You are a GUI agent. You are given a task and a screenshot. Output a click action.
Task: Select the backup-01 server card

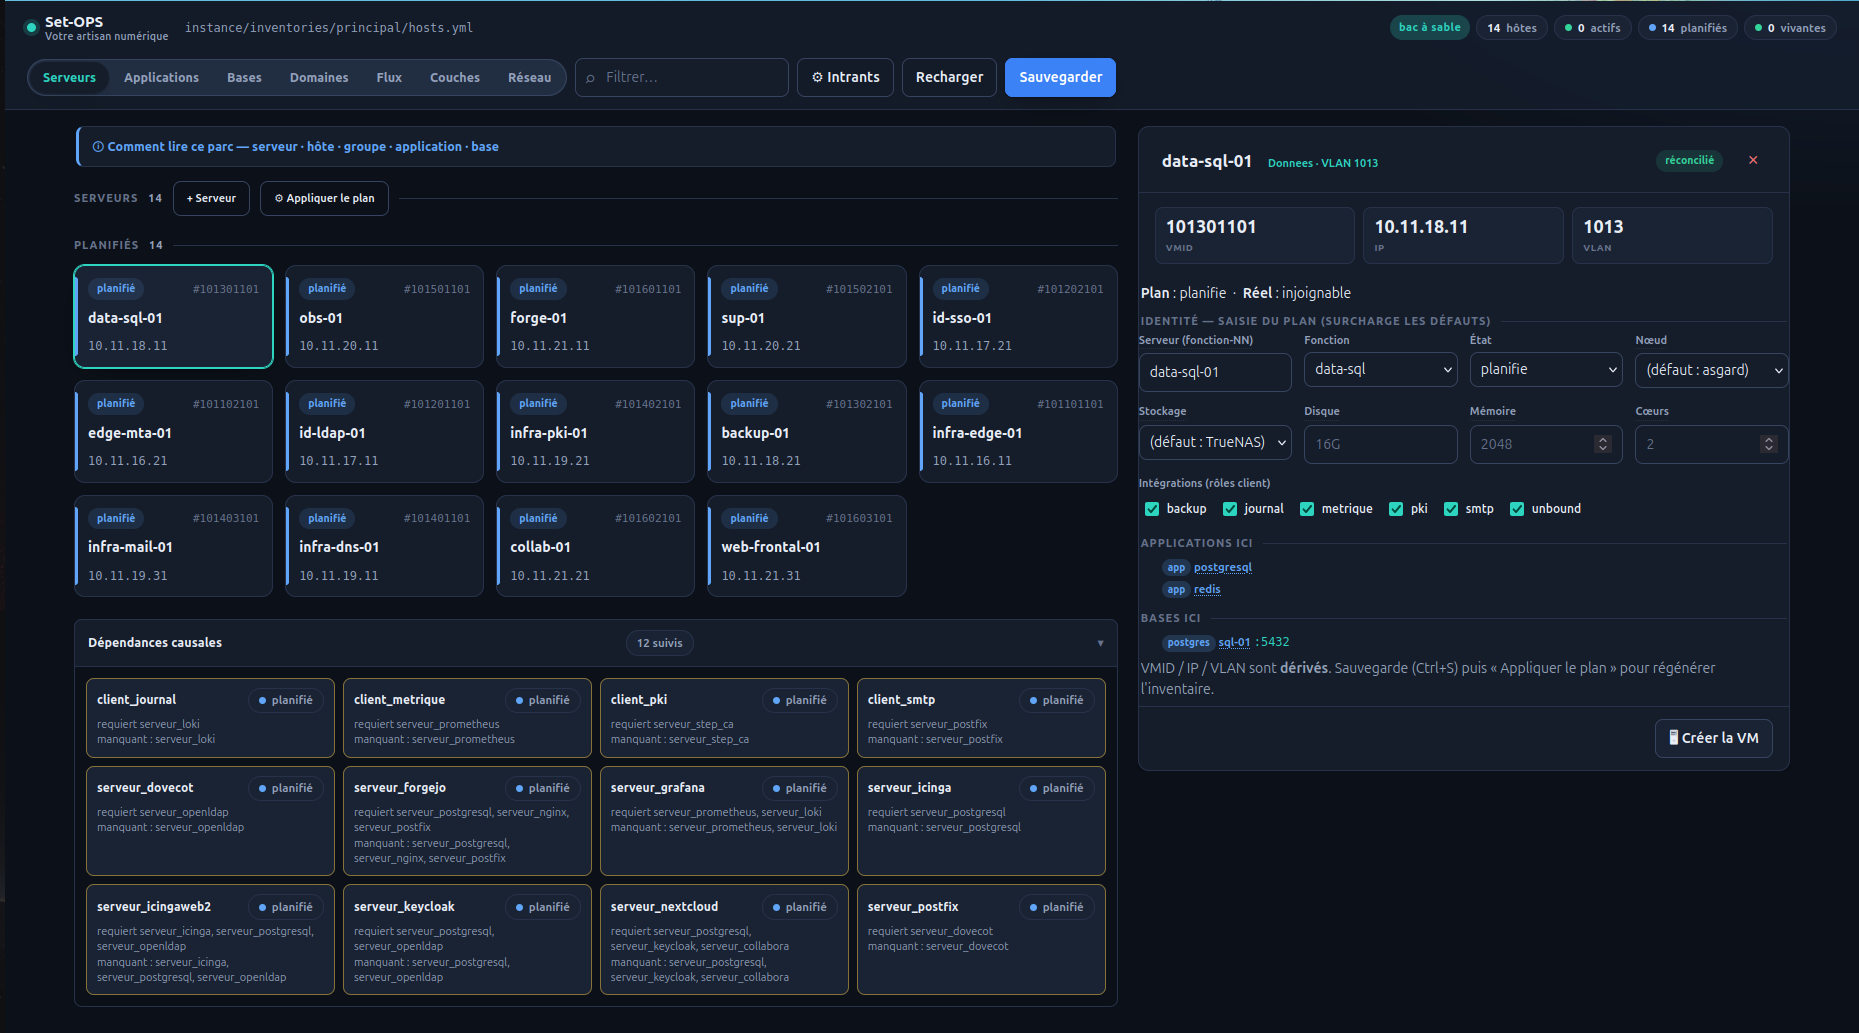806,431
